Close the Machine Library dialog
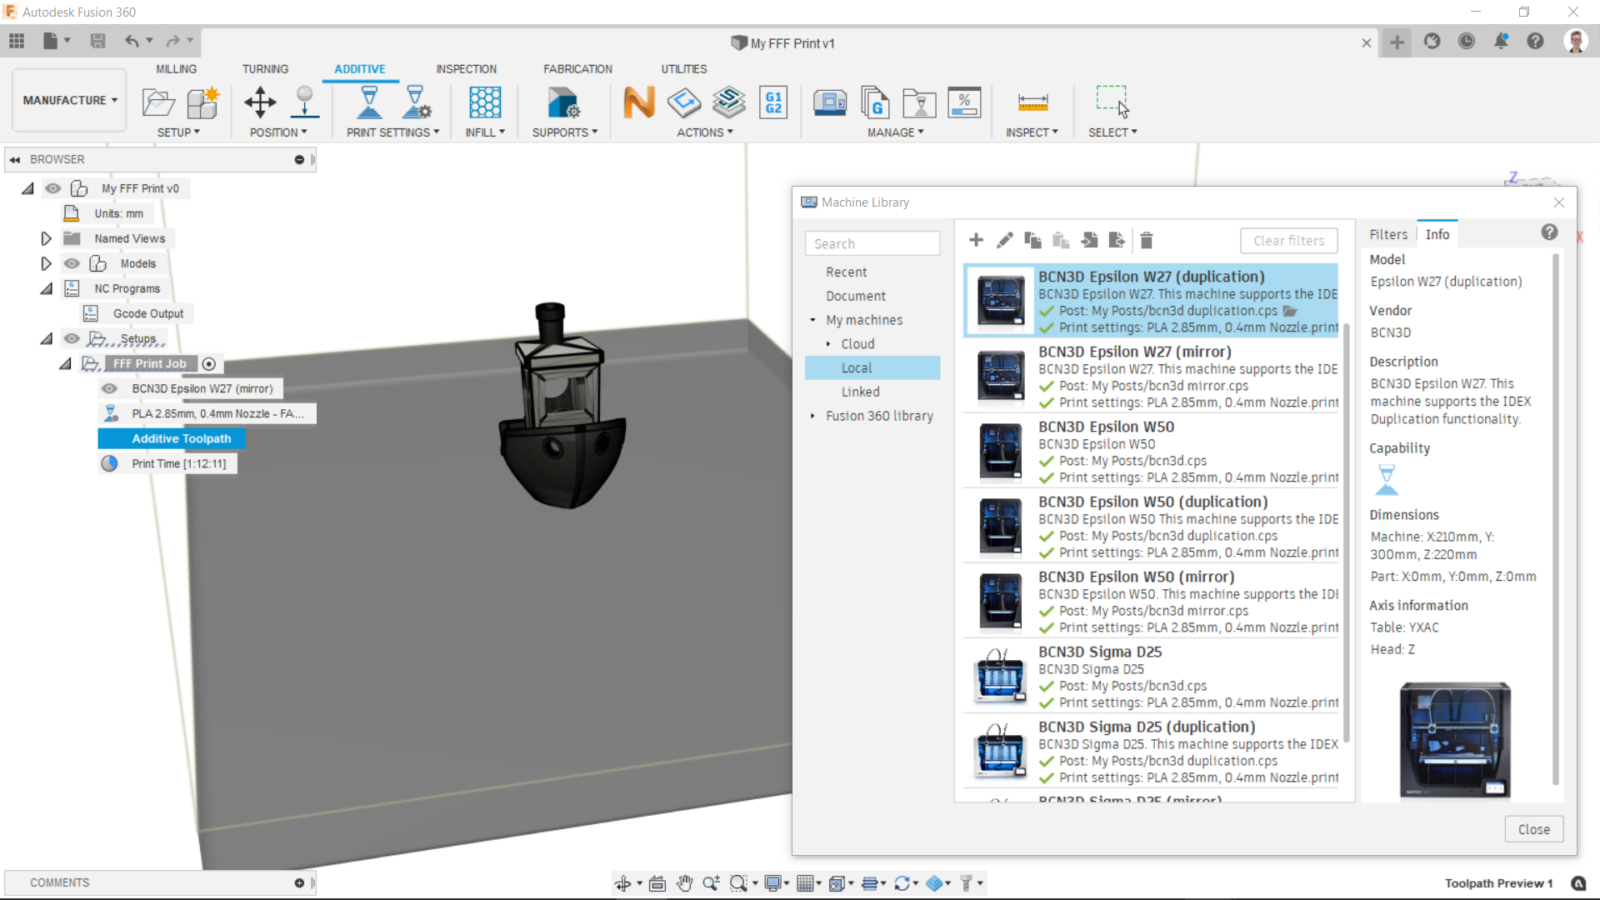Screen dimensions: 1600x900 [x=1533, y=828]
